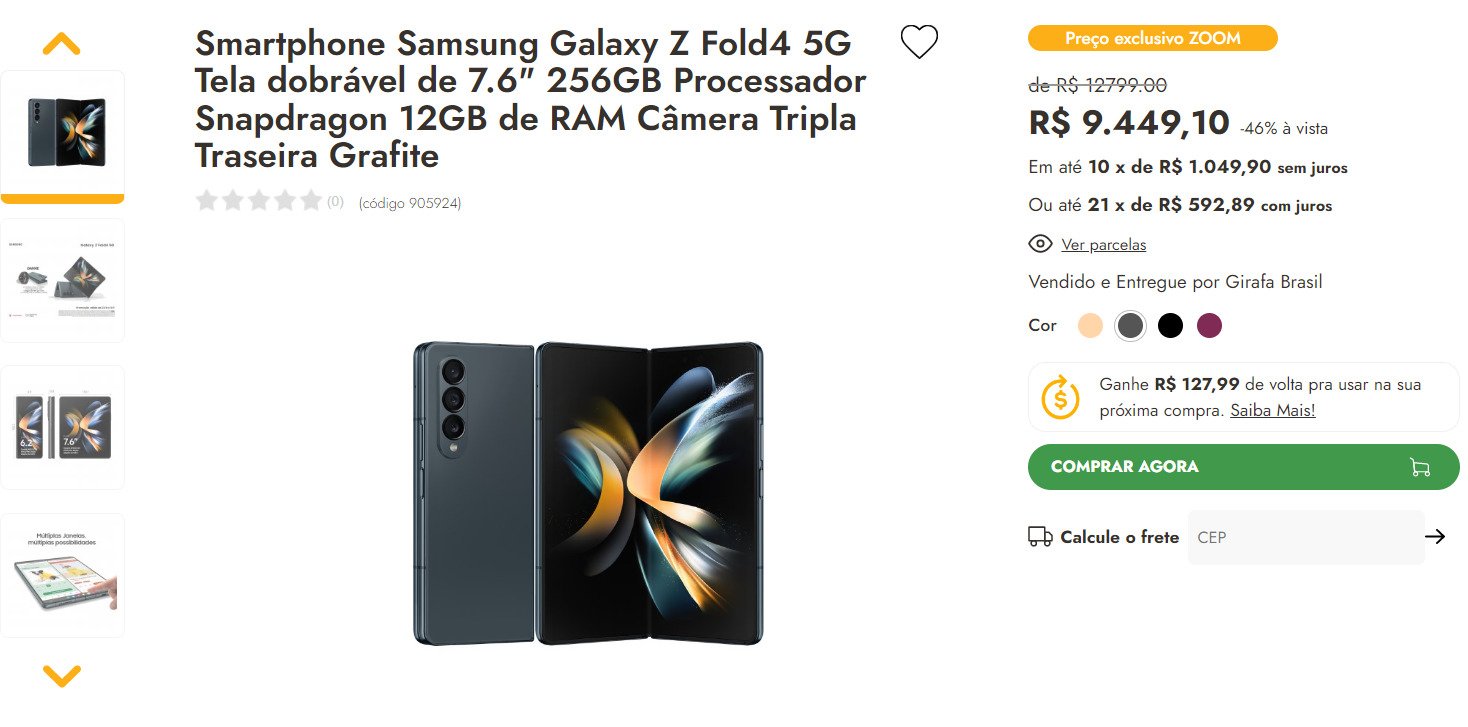1468x727 pixels.
Task: Click the Comprar Agora button
Action: tap(1244, 467)
